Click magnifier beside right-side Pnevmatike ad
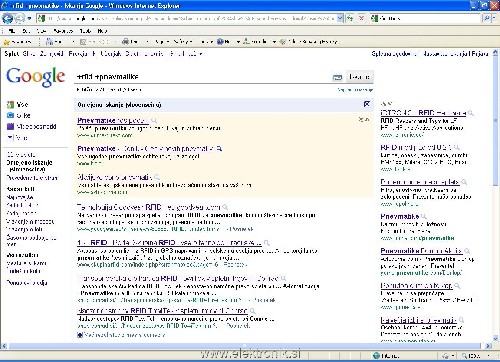 pos(424,217)
